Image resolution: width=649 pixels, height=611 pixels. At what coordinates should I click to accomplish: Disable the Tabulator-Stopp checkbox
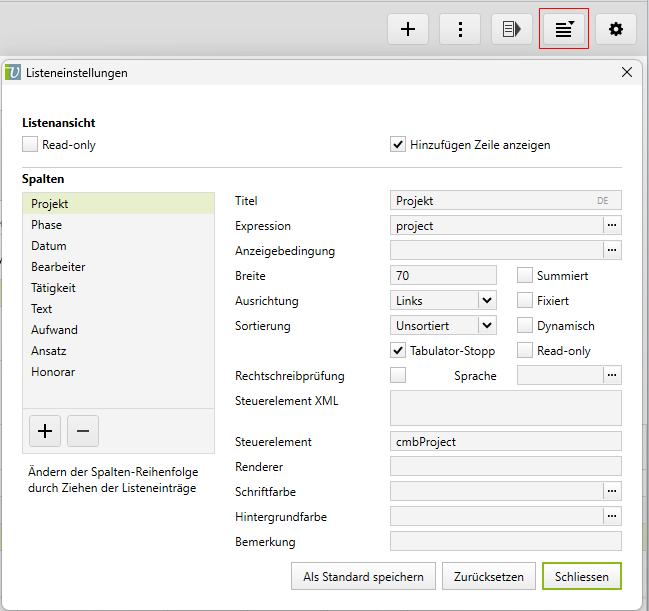click(x=398, y=351)
